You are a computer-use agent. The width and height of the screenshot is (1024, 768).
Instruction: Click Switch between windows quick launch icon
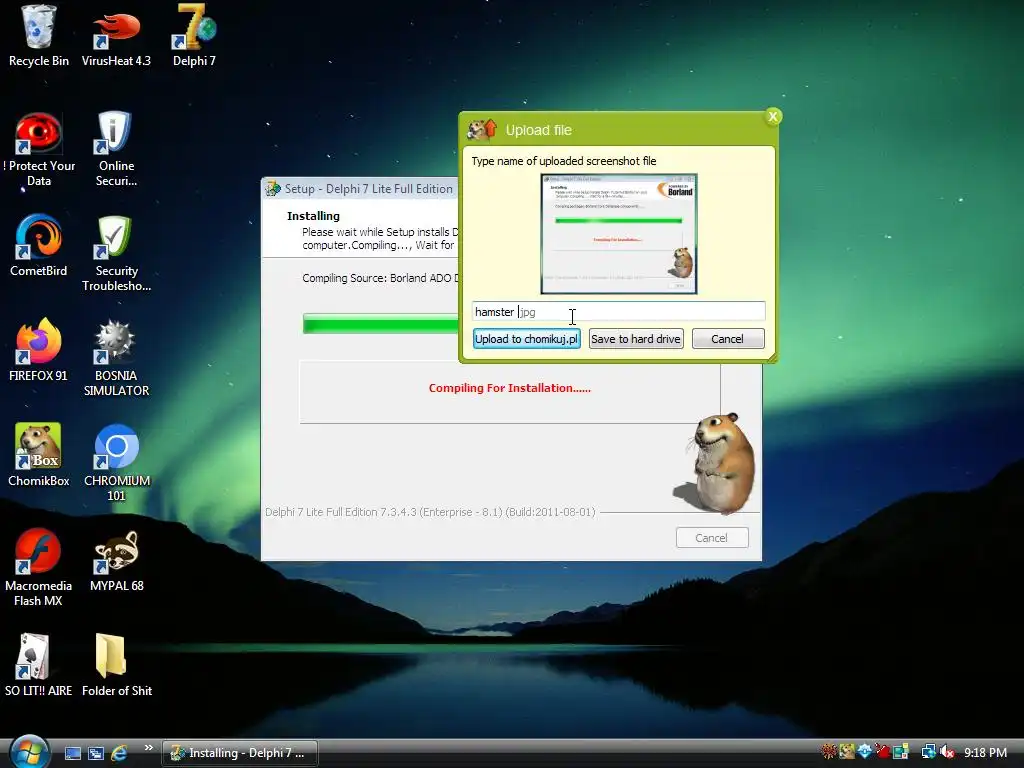[95, 753]
